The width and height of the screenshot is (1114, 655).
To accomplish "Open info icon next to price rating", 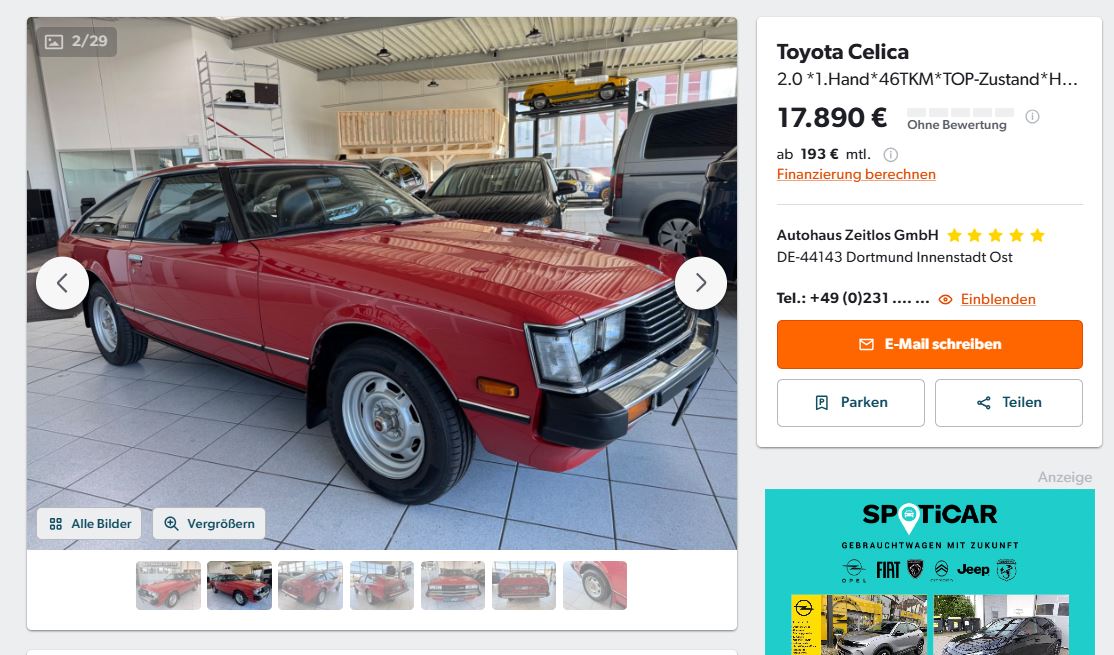I will (x=1032, y=117).
